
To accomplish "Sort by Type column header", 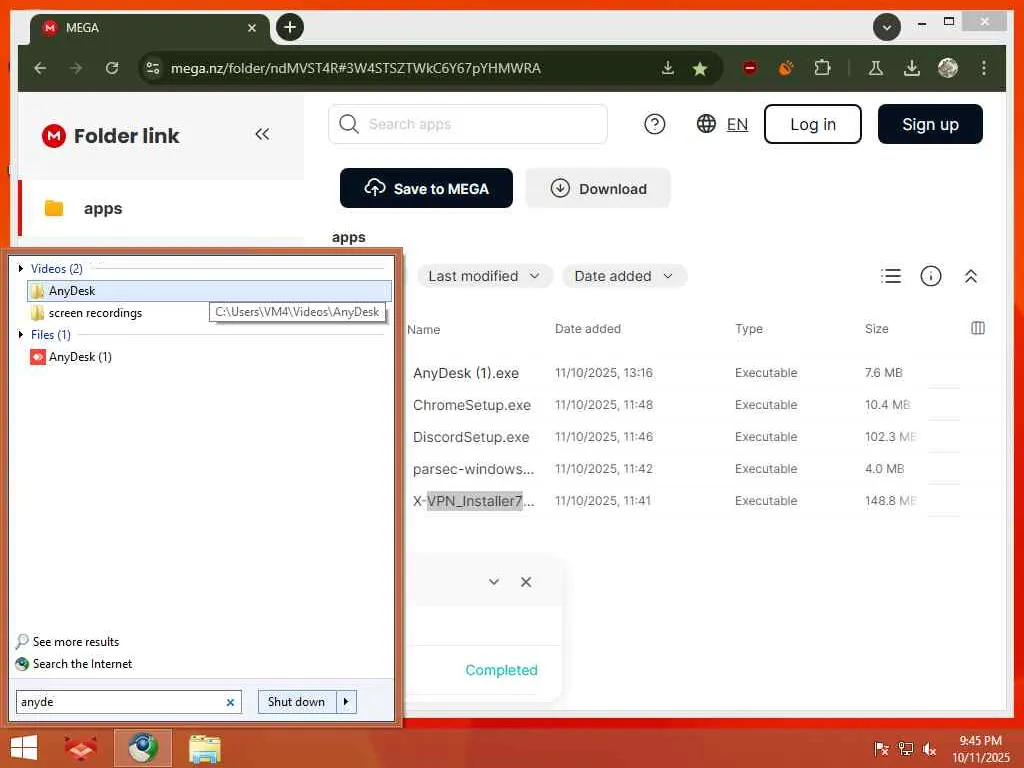I will tap(748, 328).
